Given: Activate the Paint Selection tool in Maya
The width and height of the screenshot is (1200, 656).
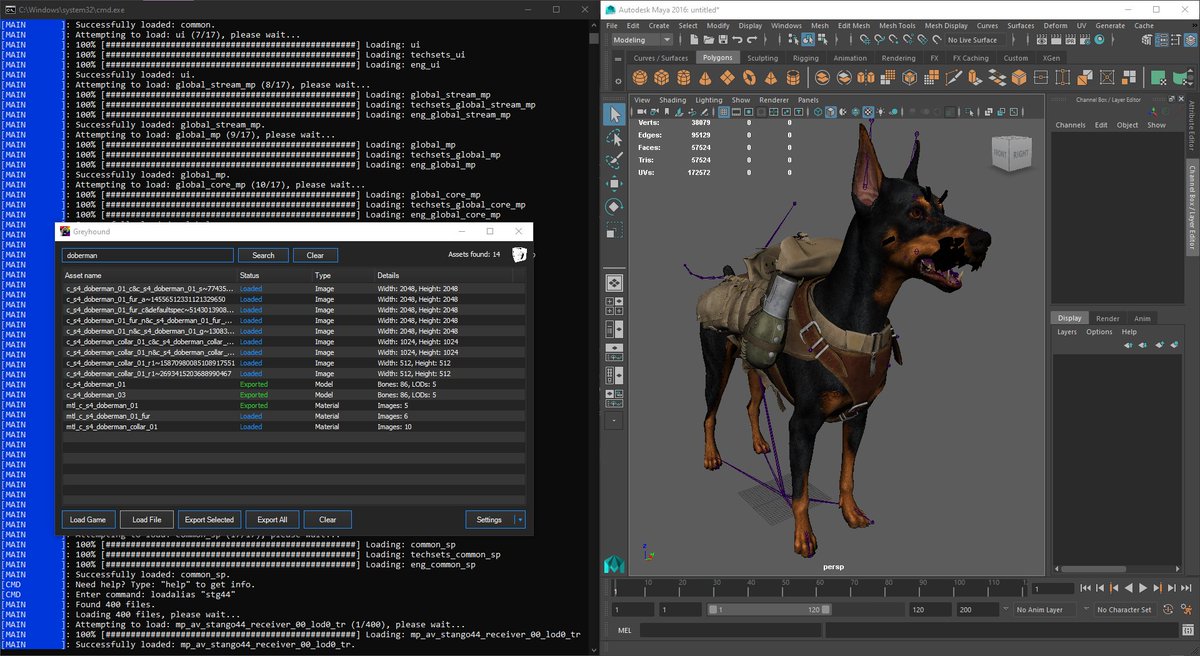Looking at the screenshot, I should (x=614, y=160).
